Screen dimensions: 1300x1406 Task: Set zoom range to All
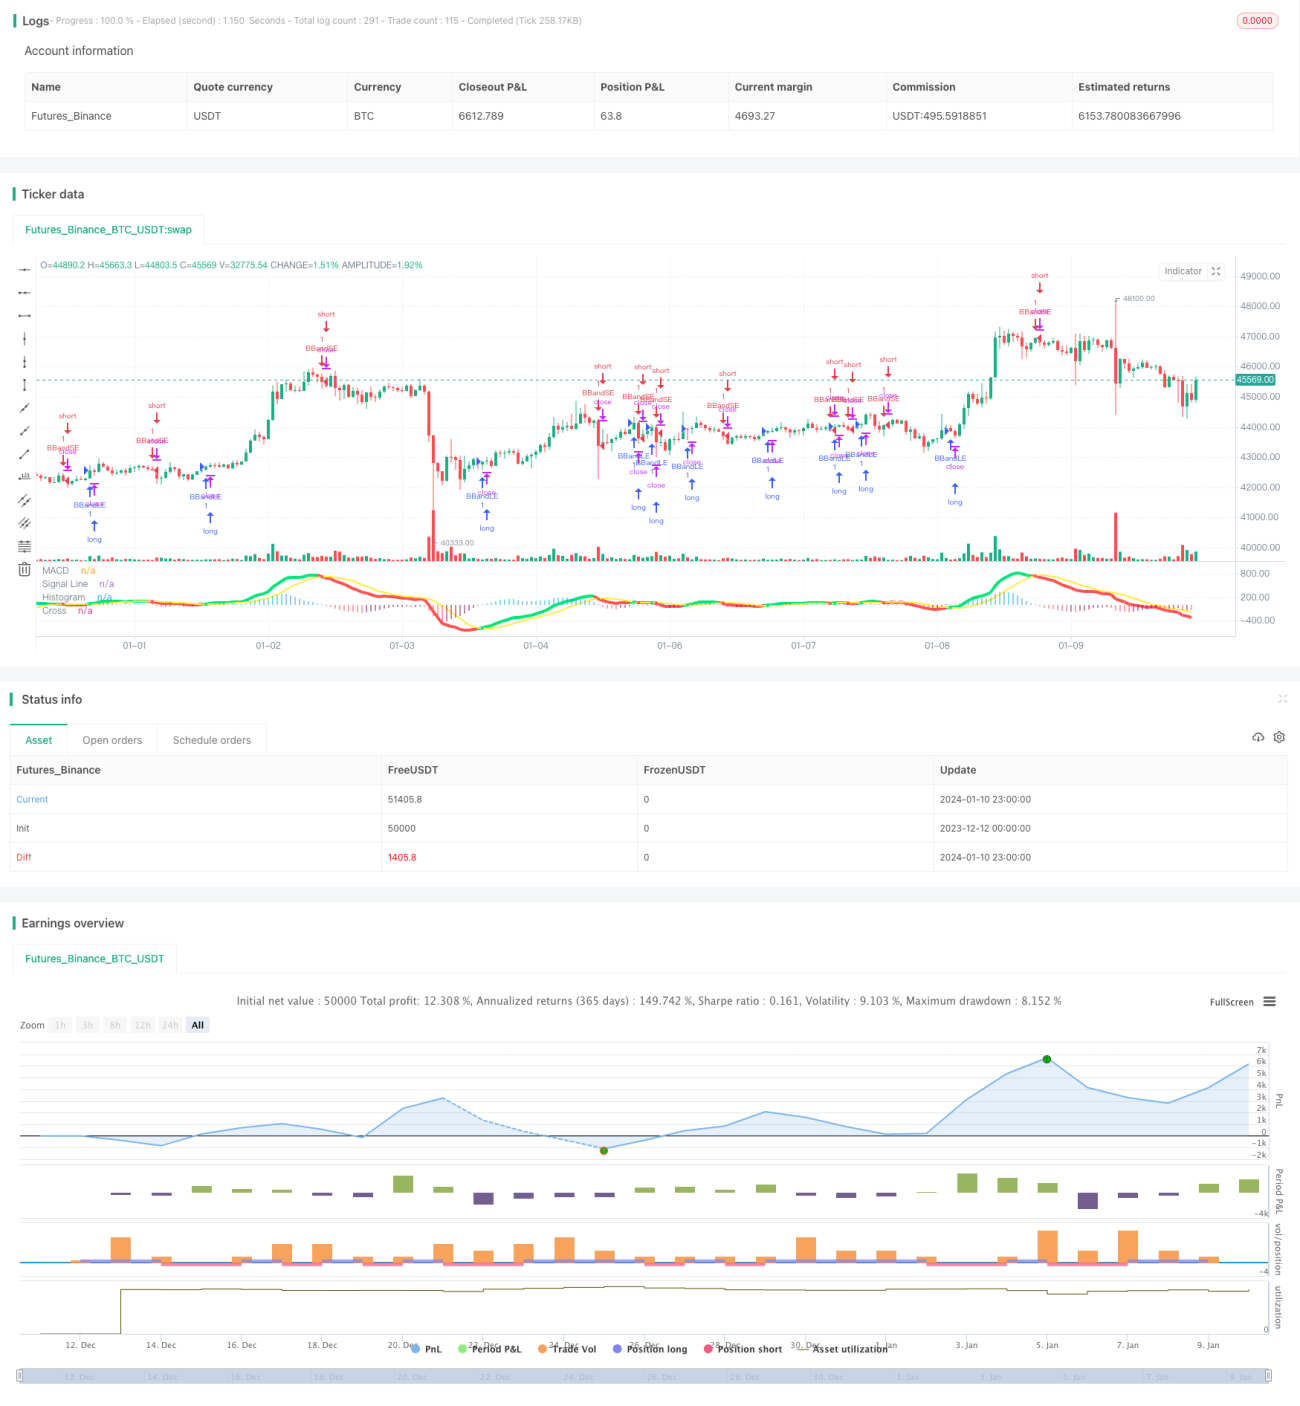click(198, 1025)
